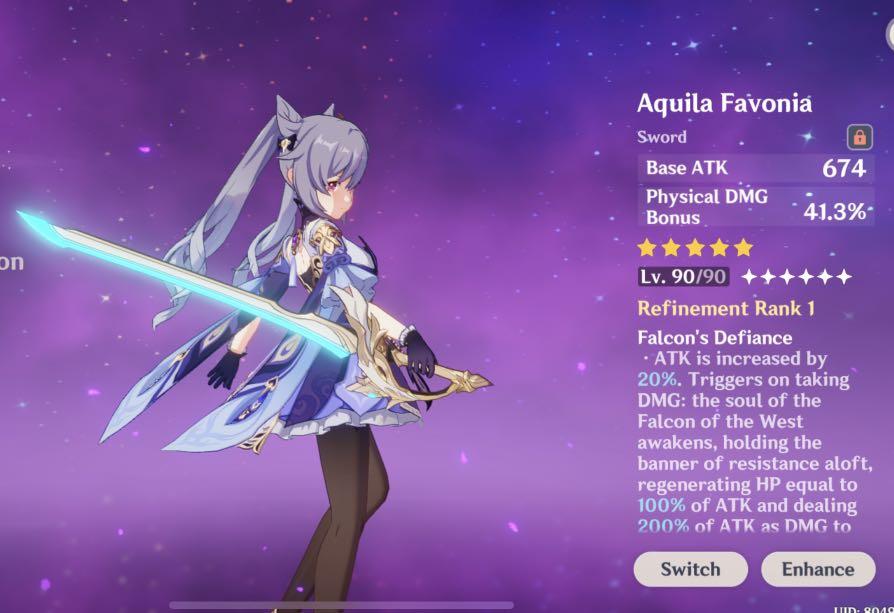Tap the Refinement Rank 1 label
894x613 pixels.
(x=726, y=308)
